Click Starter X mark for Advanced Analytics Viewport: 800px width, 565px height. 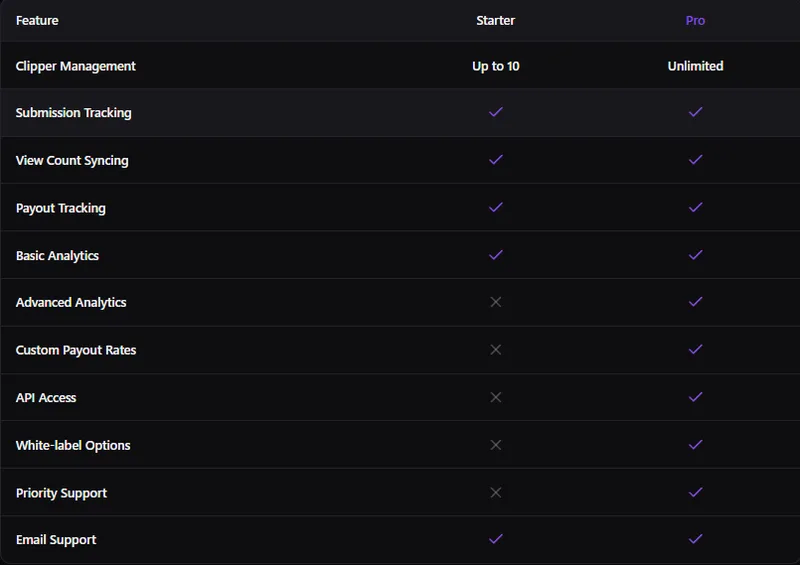point(496,302)
